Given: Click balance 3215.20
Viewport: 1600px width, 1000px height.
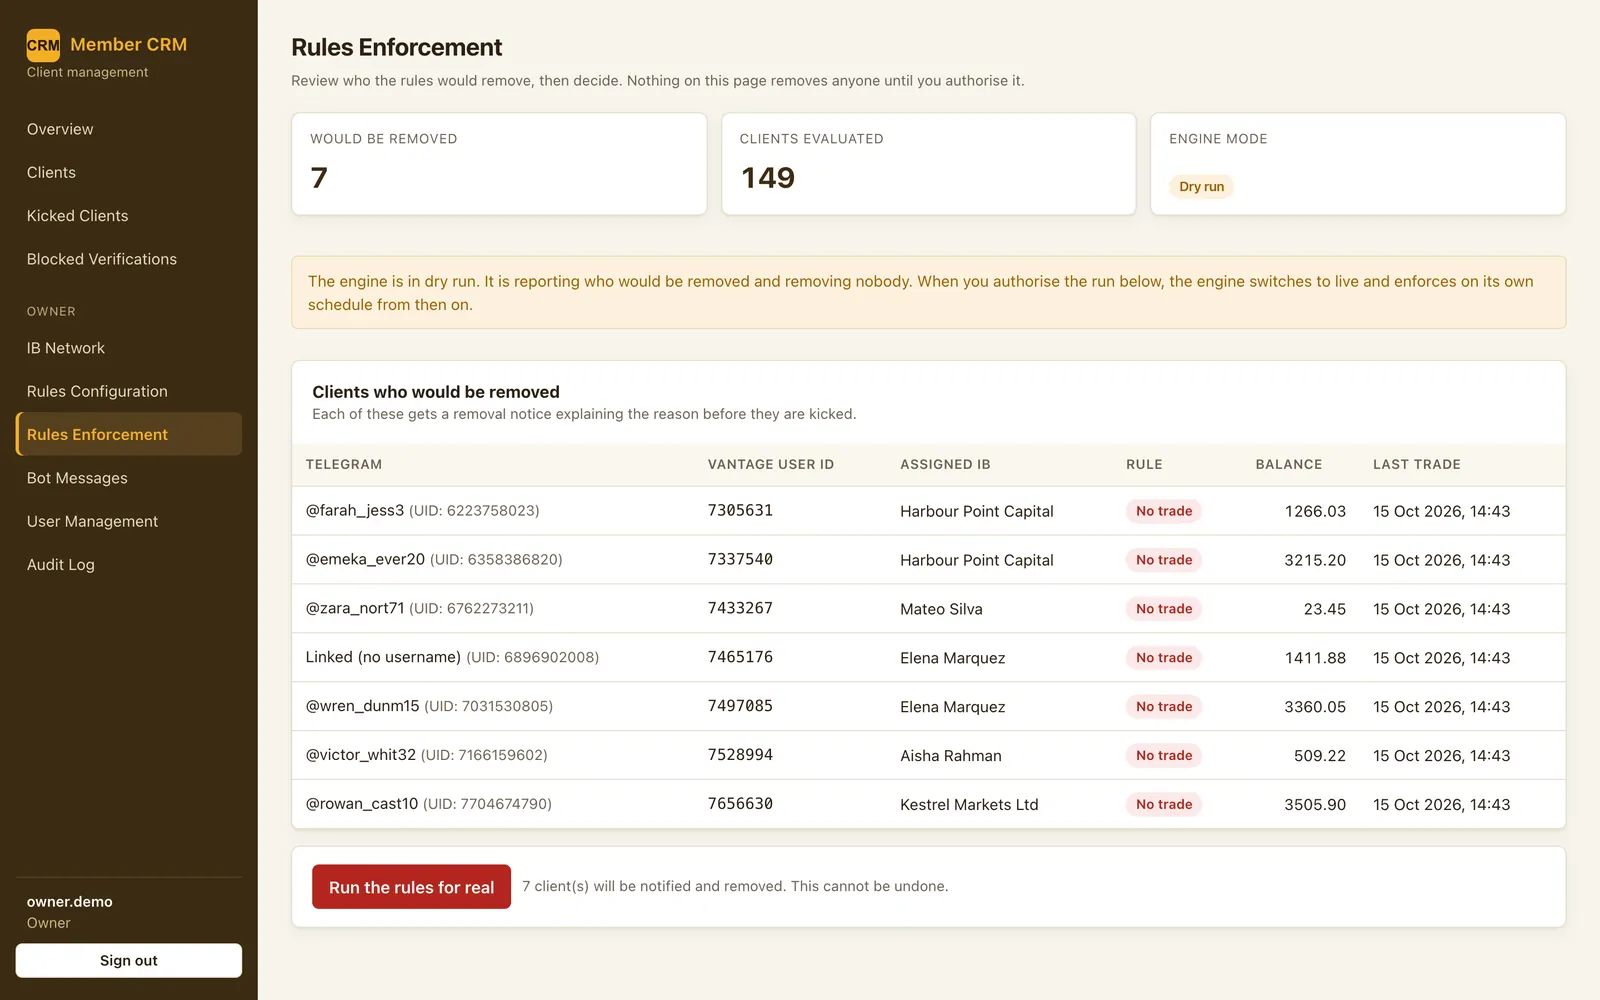Looking at the screenshot, I should pyautogui.click(x=1315, y=560).
